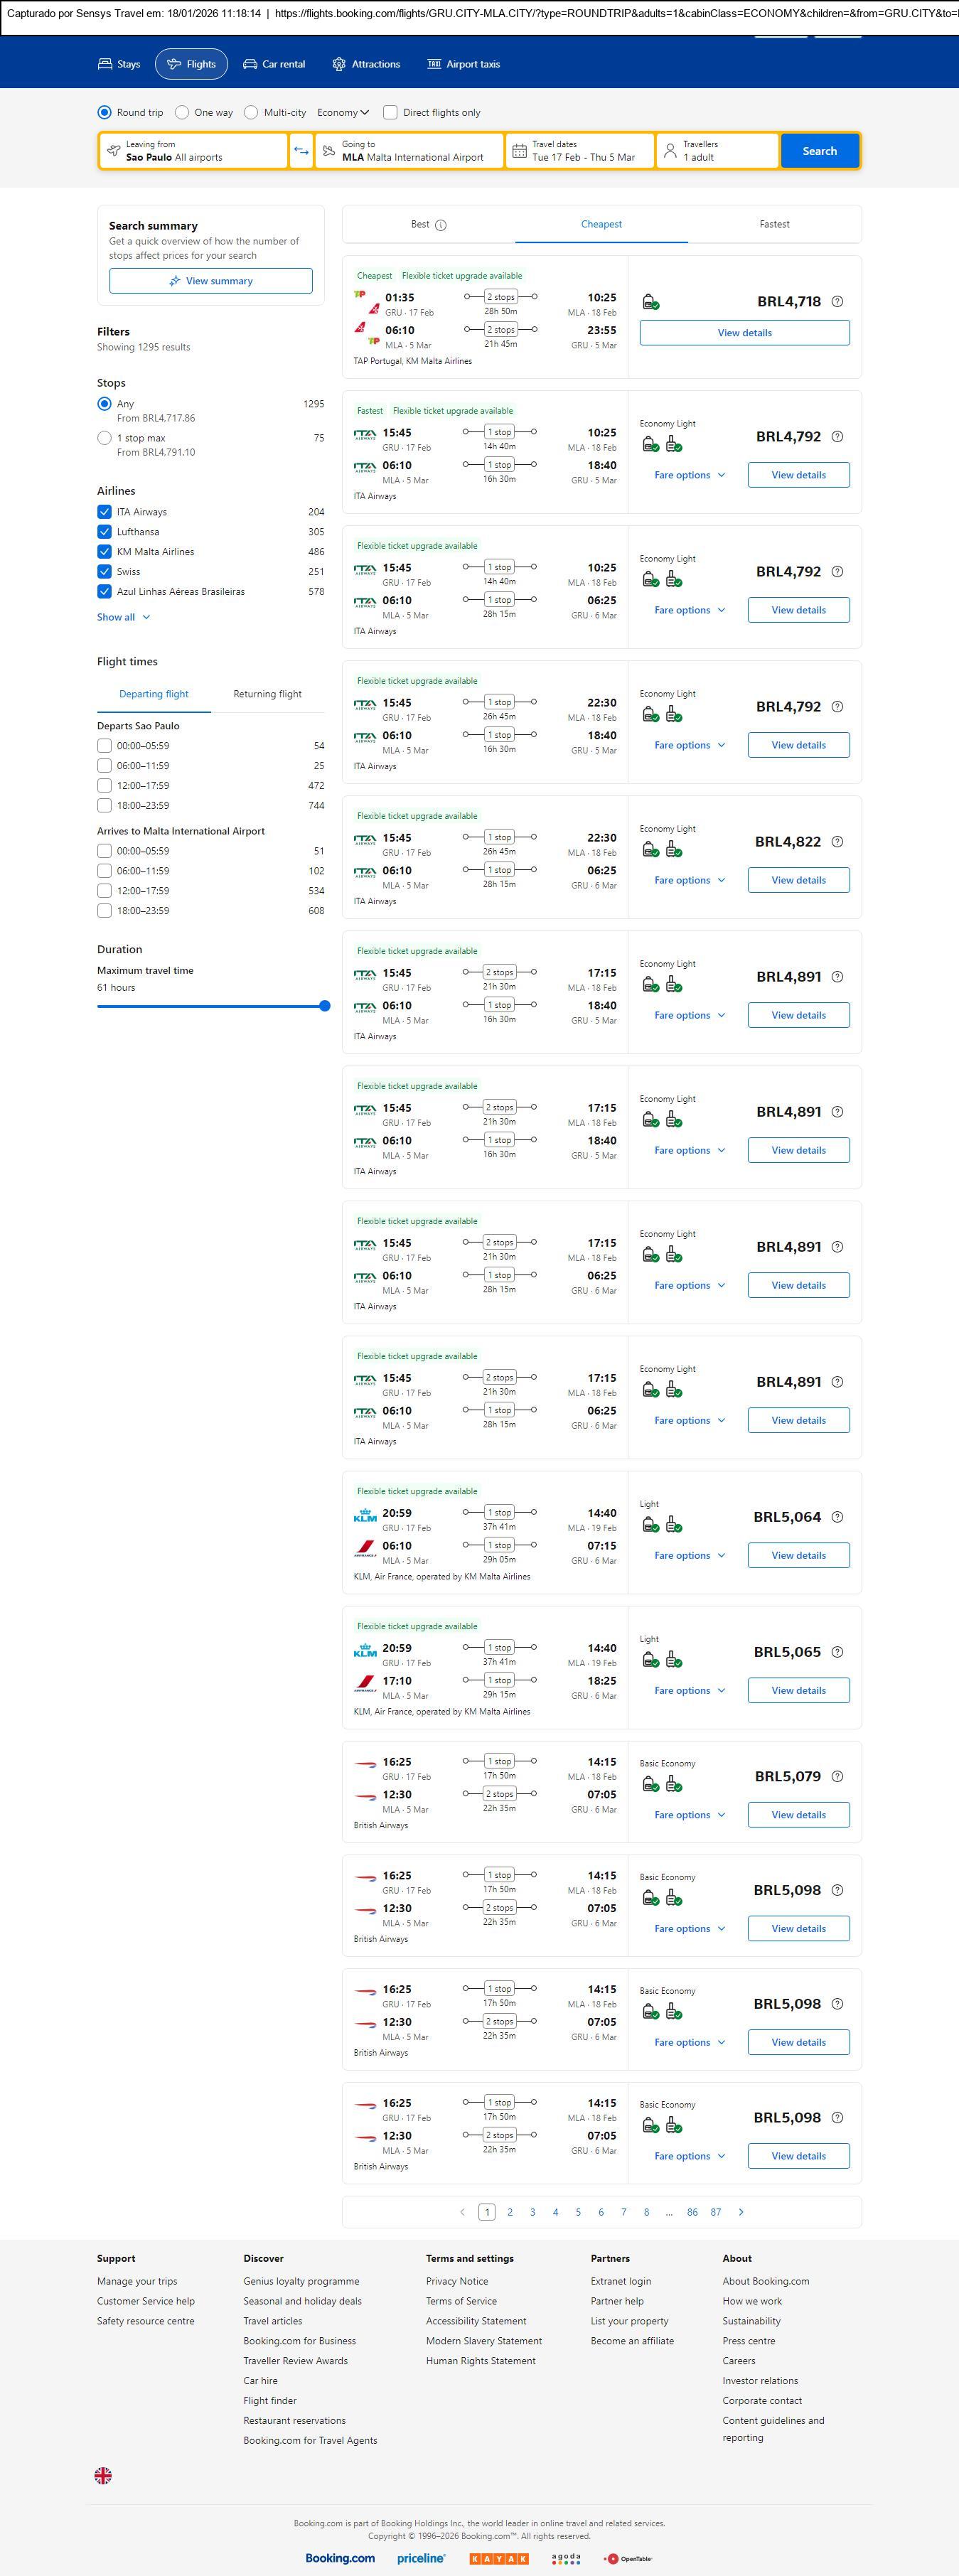Switch to the Fastest sorting tab
Image resolution: width=959 pixels, height=2576 pixels.
774,225
